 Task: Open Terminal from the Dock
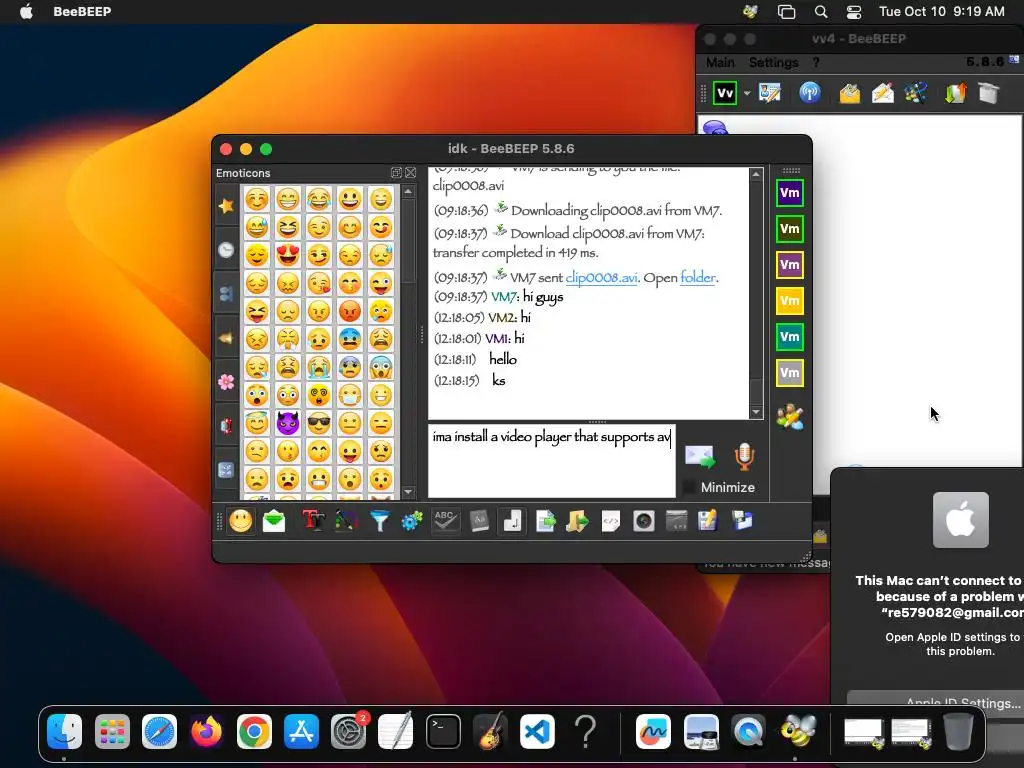443,731
